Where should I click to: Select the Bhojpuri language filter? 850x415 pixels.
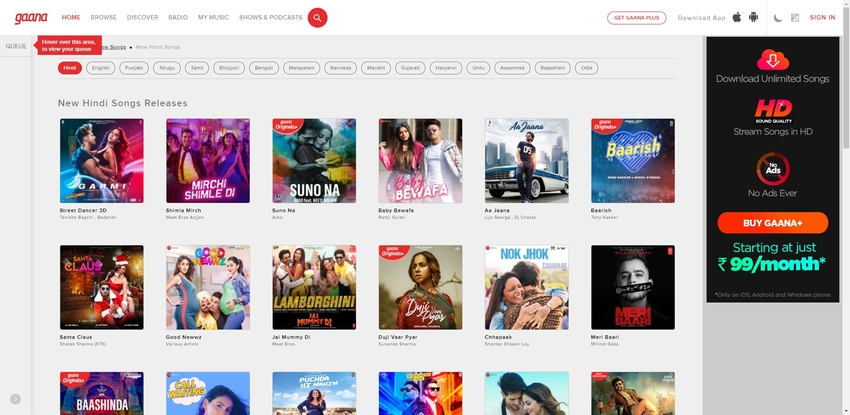point(229,68)
